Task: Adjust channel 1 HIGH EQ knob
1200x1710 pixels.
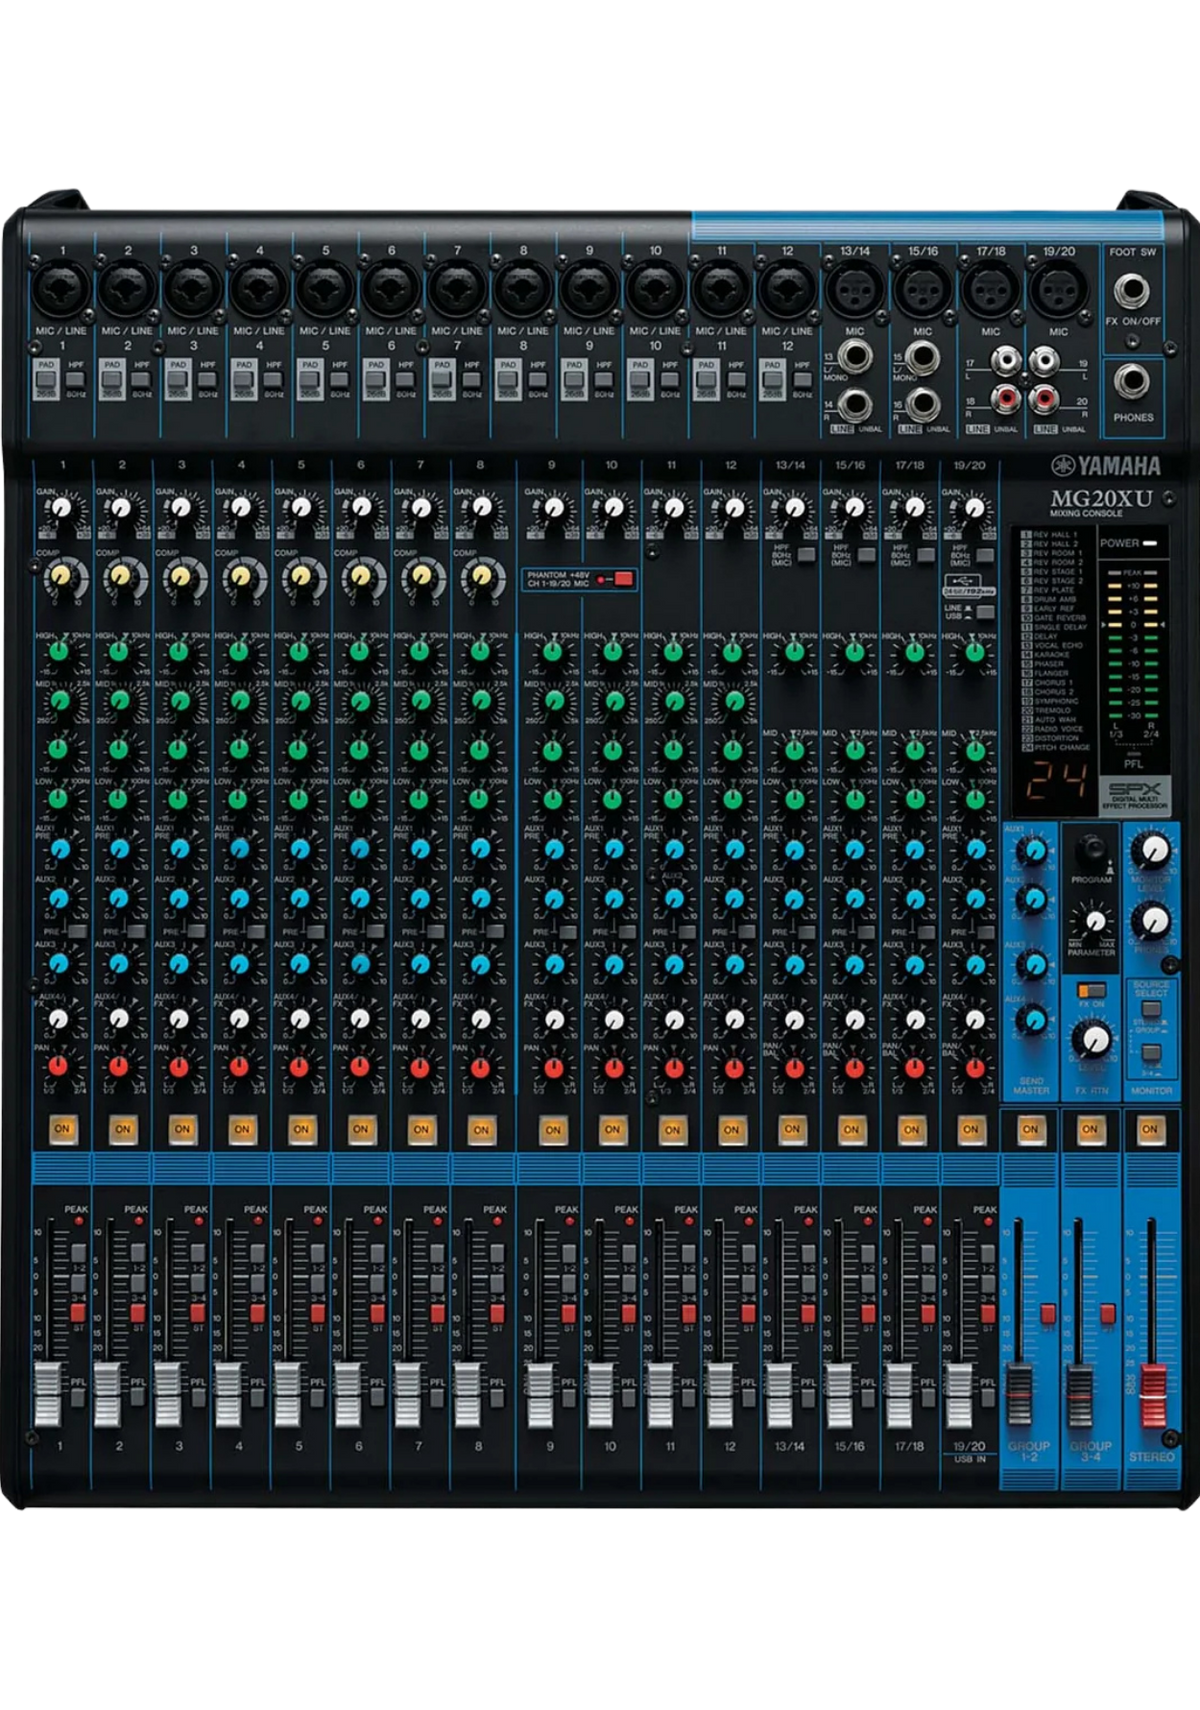Action: [x=59, y=653]
